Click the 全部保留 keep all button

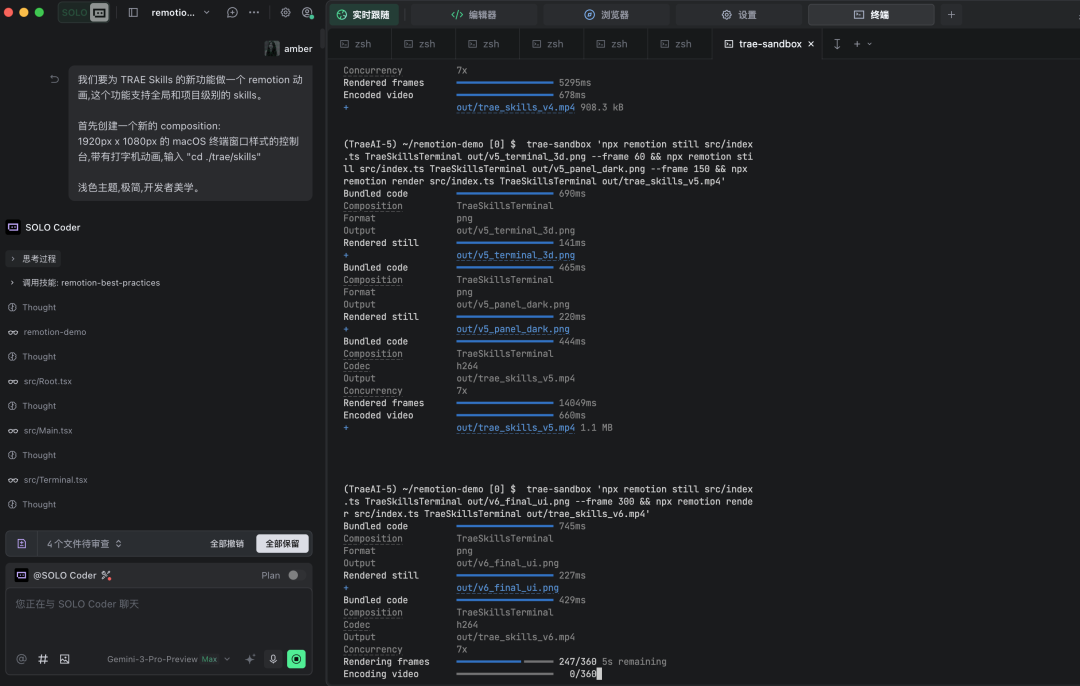pyautogui.click(x=282, y=544)
